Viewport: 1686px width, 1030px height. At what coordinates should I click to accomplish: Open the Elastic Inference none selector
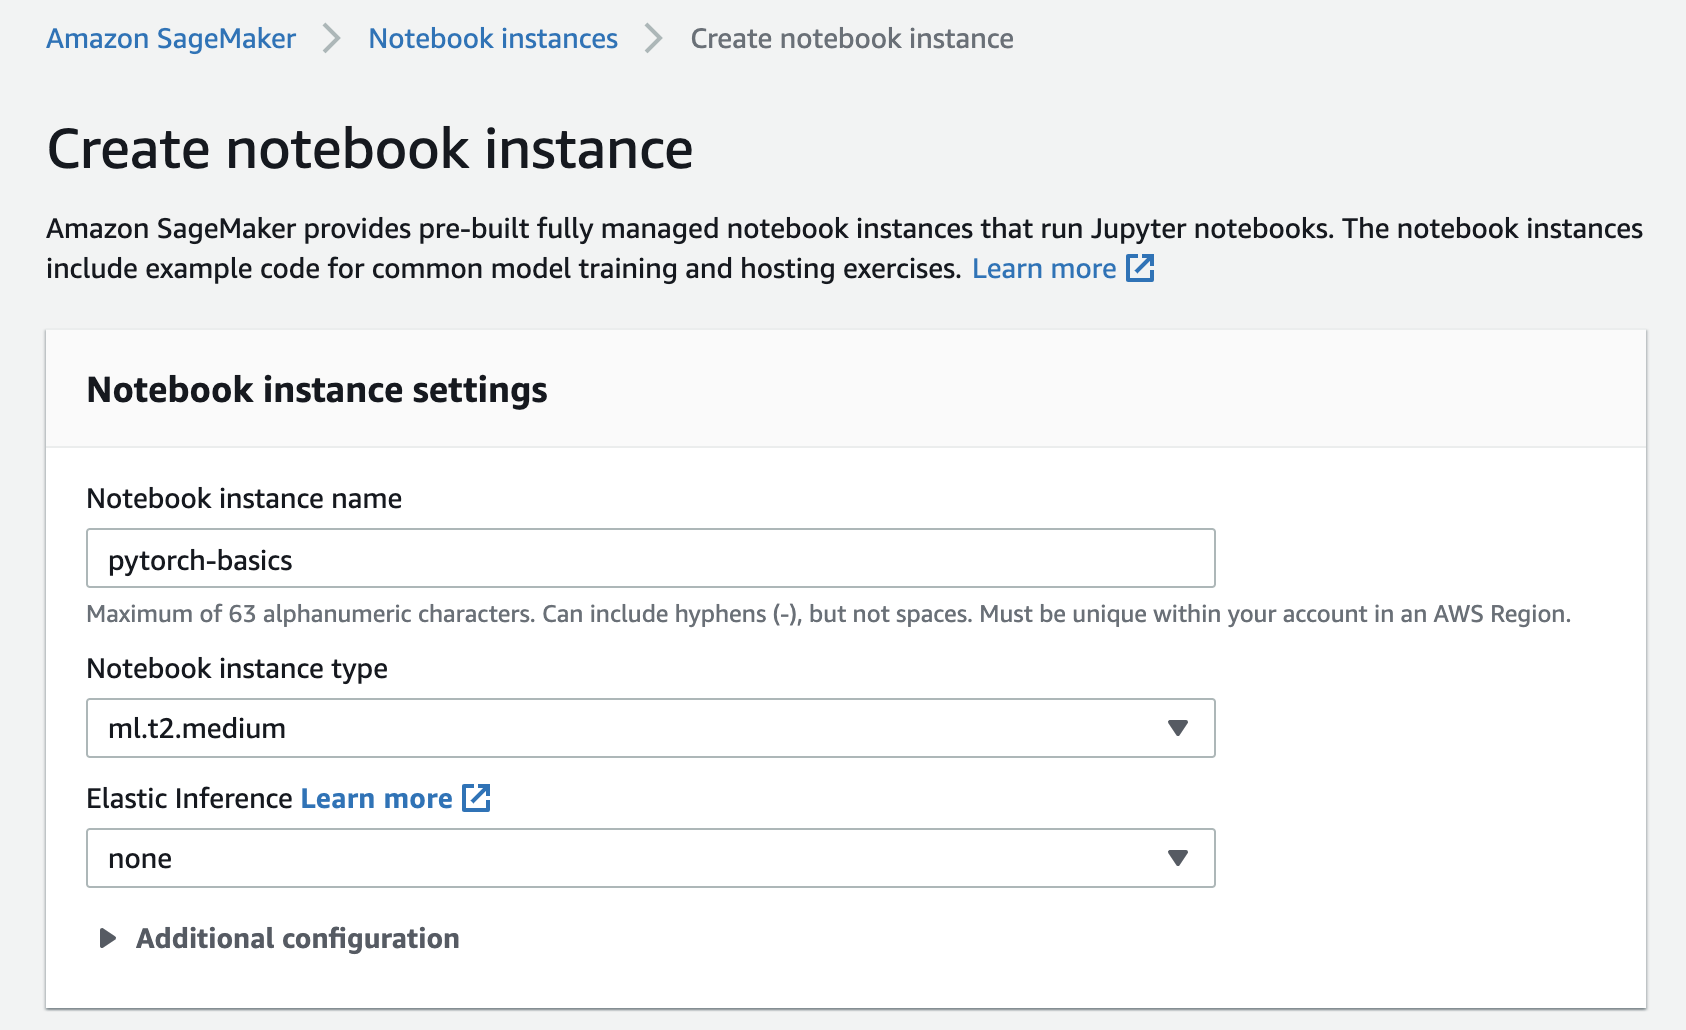(x=651, y=858)
